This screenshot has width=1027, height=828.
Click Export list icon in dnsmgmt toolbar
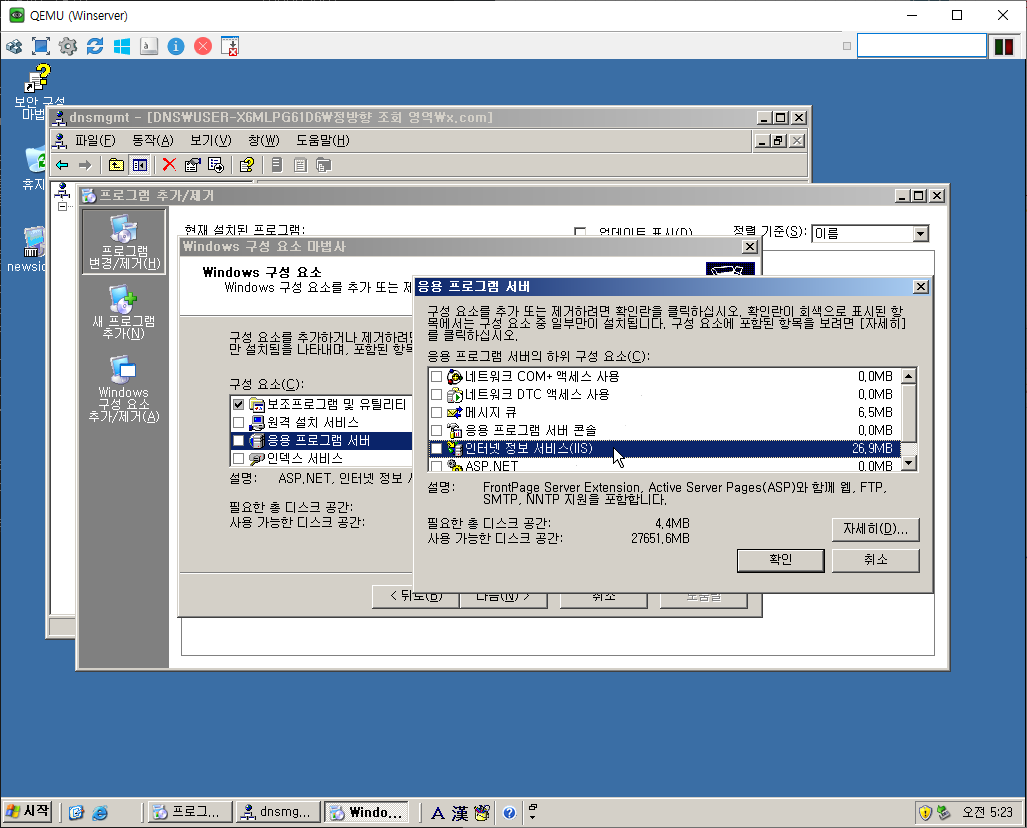point(215,165)
